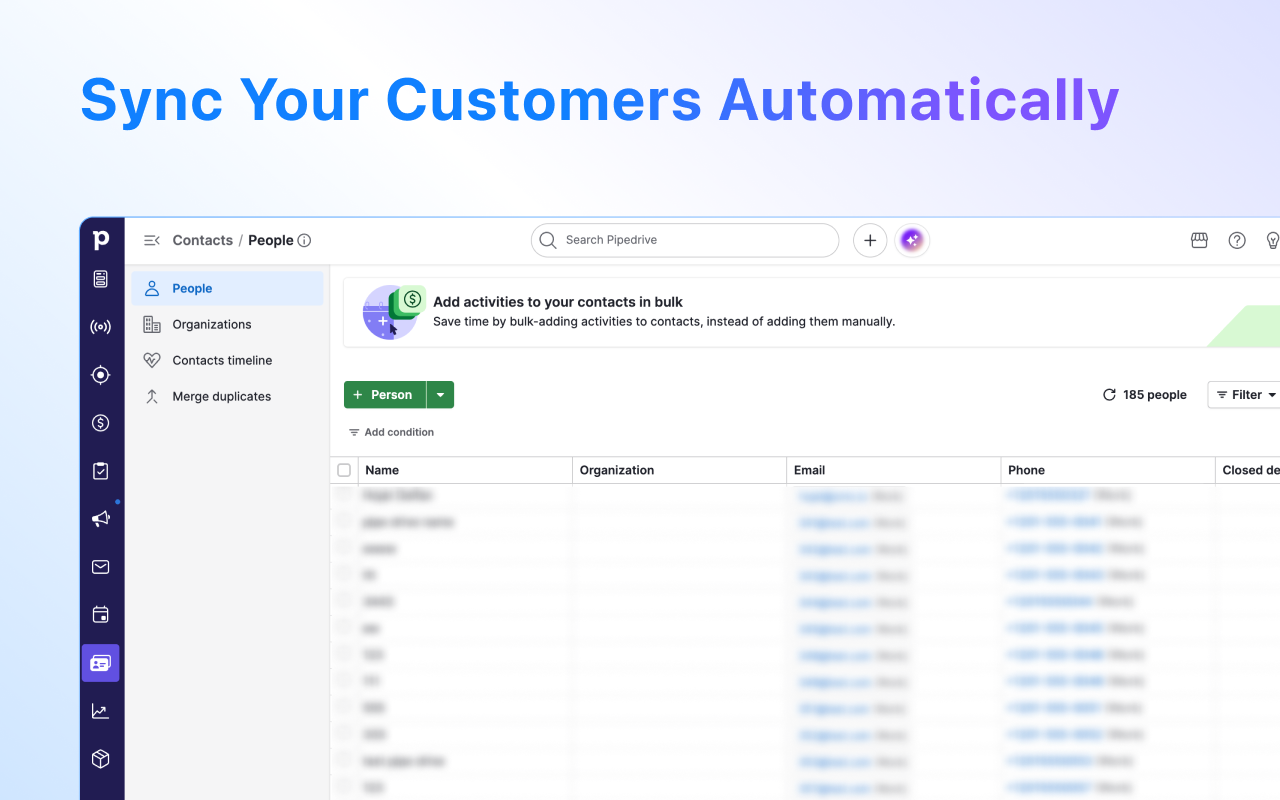Sort by the Phone column header
Viewport: 1280px width, 800px height.
pyautogui.click(x=1108, y=470)
